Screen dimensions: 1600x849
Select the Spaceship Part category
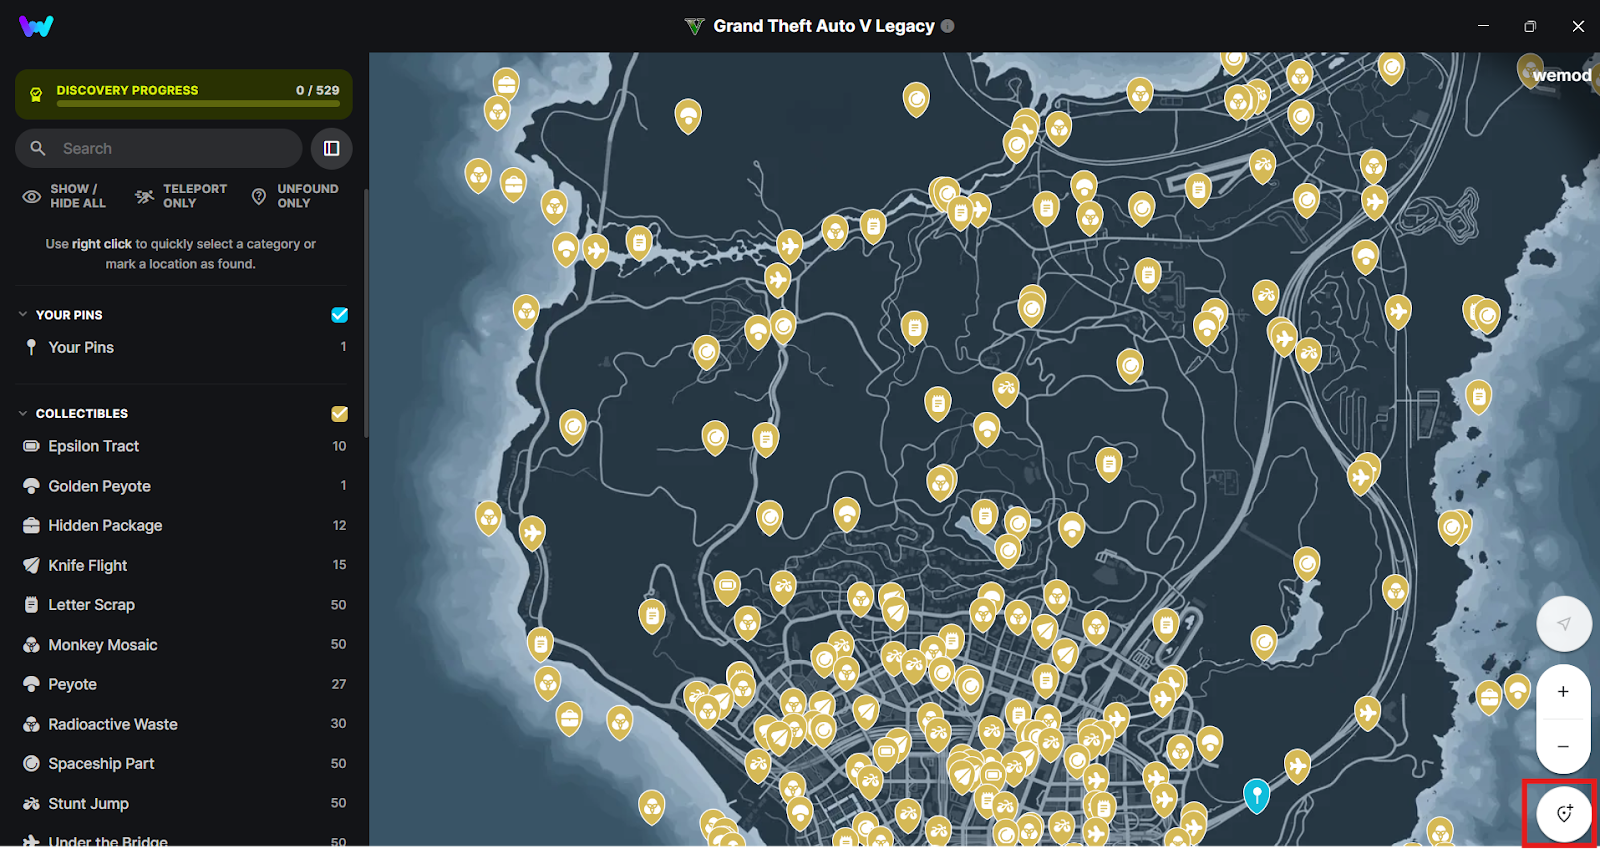tap(184, 764)
